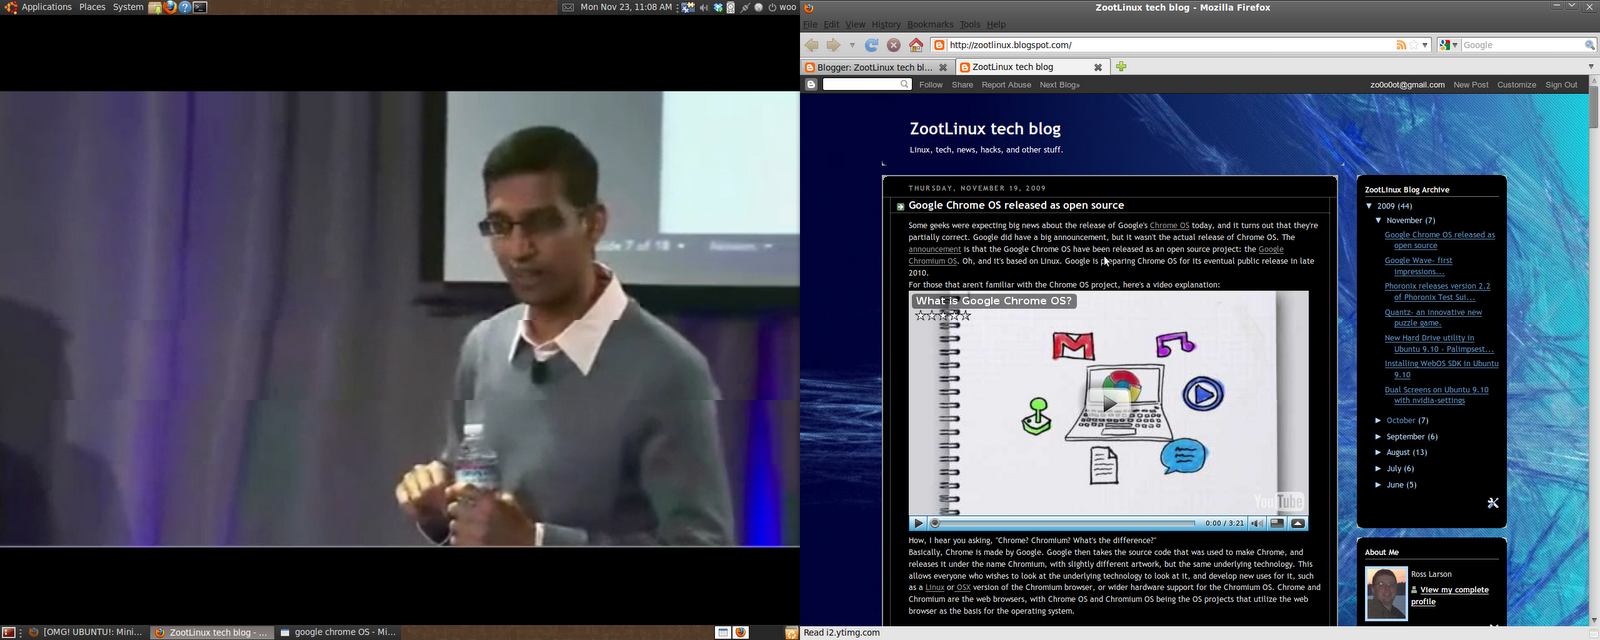
Task: Open Google Wave- first impressions link
Action: pyautogui.click(x=1419, y=266)
